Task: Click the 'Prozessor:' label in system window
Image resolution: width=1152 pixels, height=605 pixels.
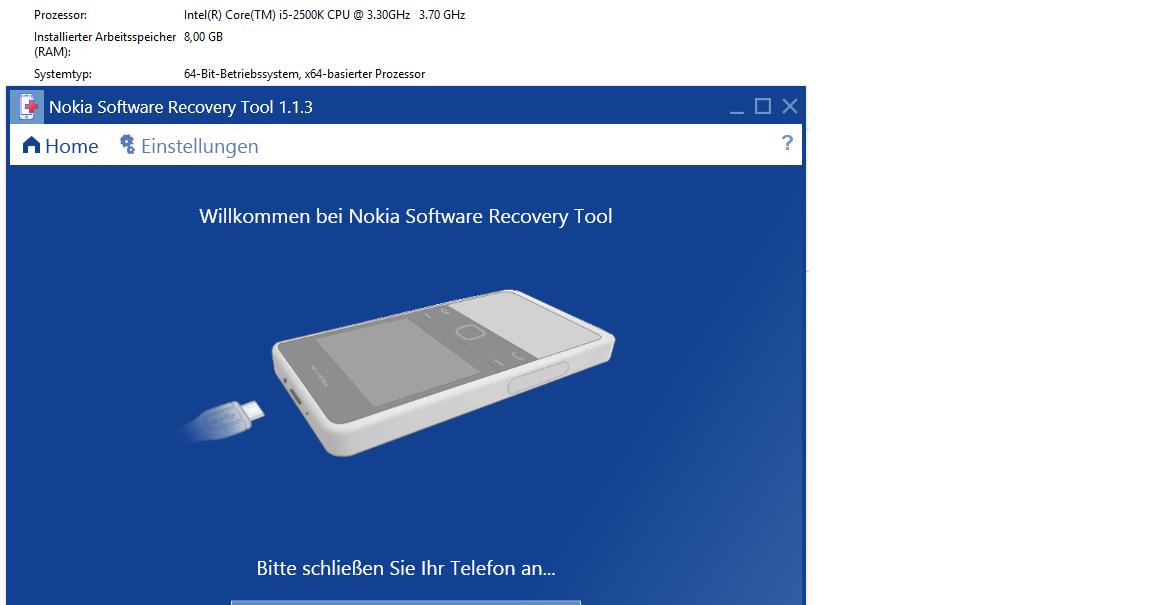Action: 60,15
